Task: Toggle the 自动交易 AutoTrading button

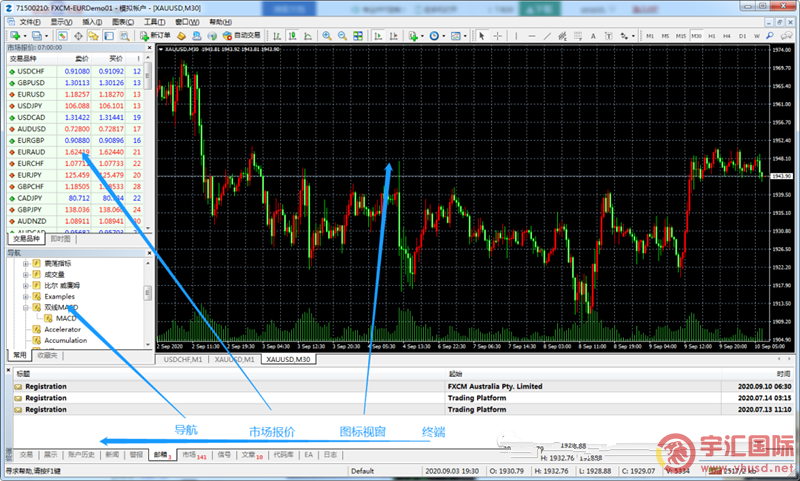Action: [240, 36]
